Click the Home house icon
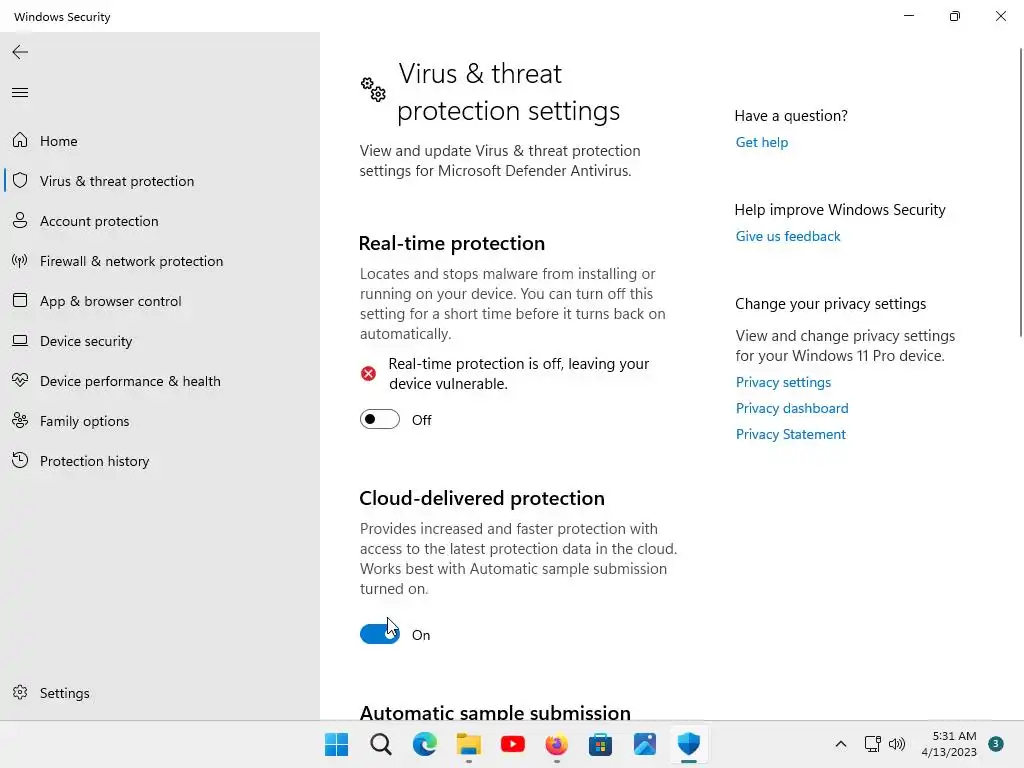 [x=20, y=140]
